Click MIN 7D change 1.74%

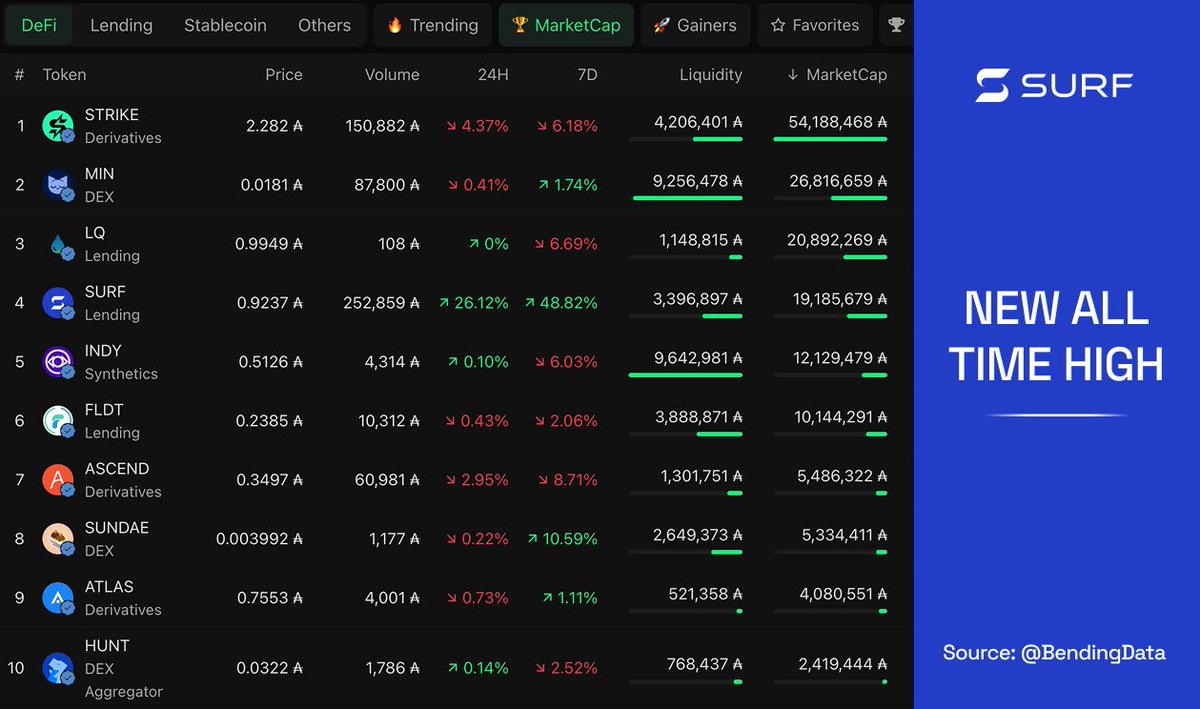568,185
